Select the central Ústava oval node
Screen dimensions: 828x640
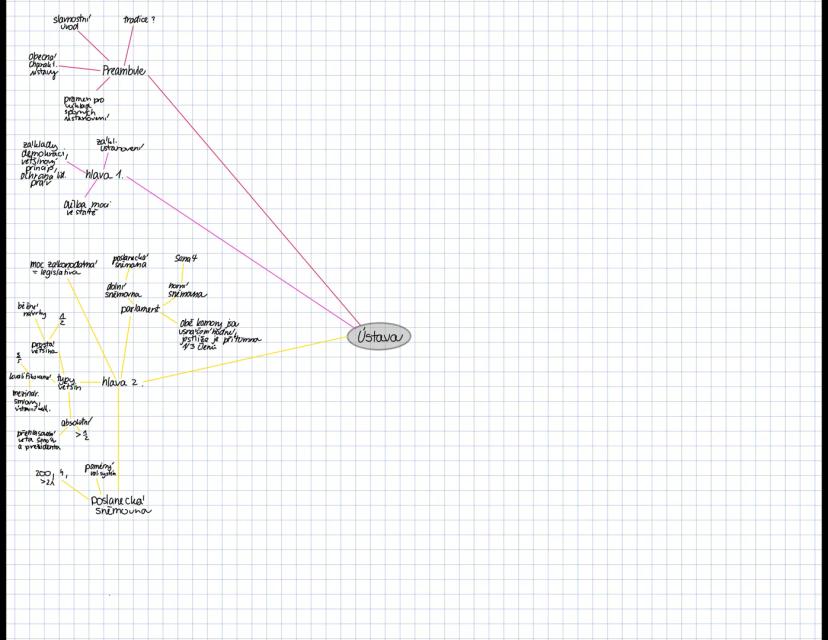click(379, 337)
